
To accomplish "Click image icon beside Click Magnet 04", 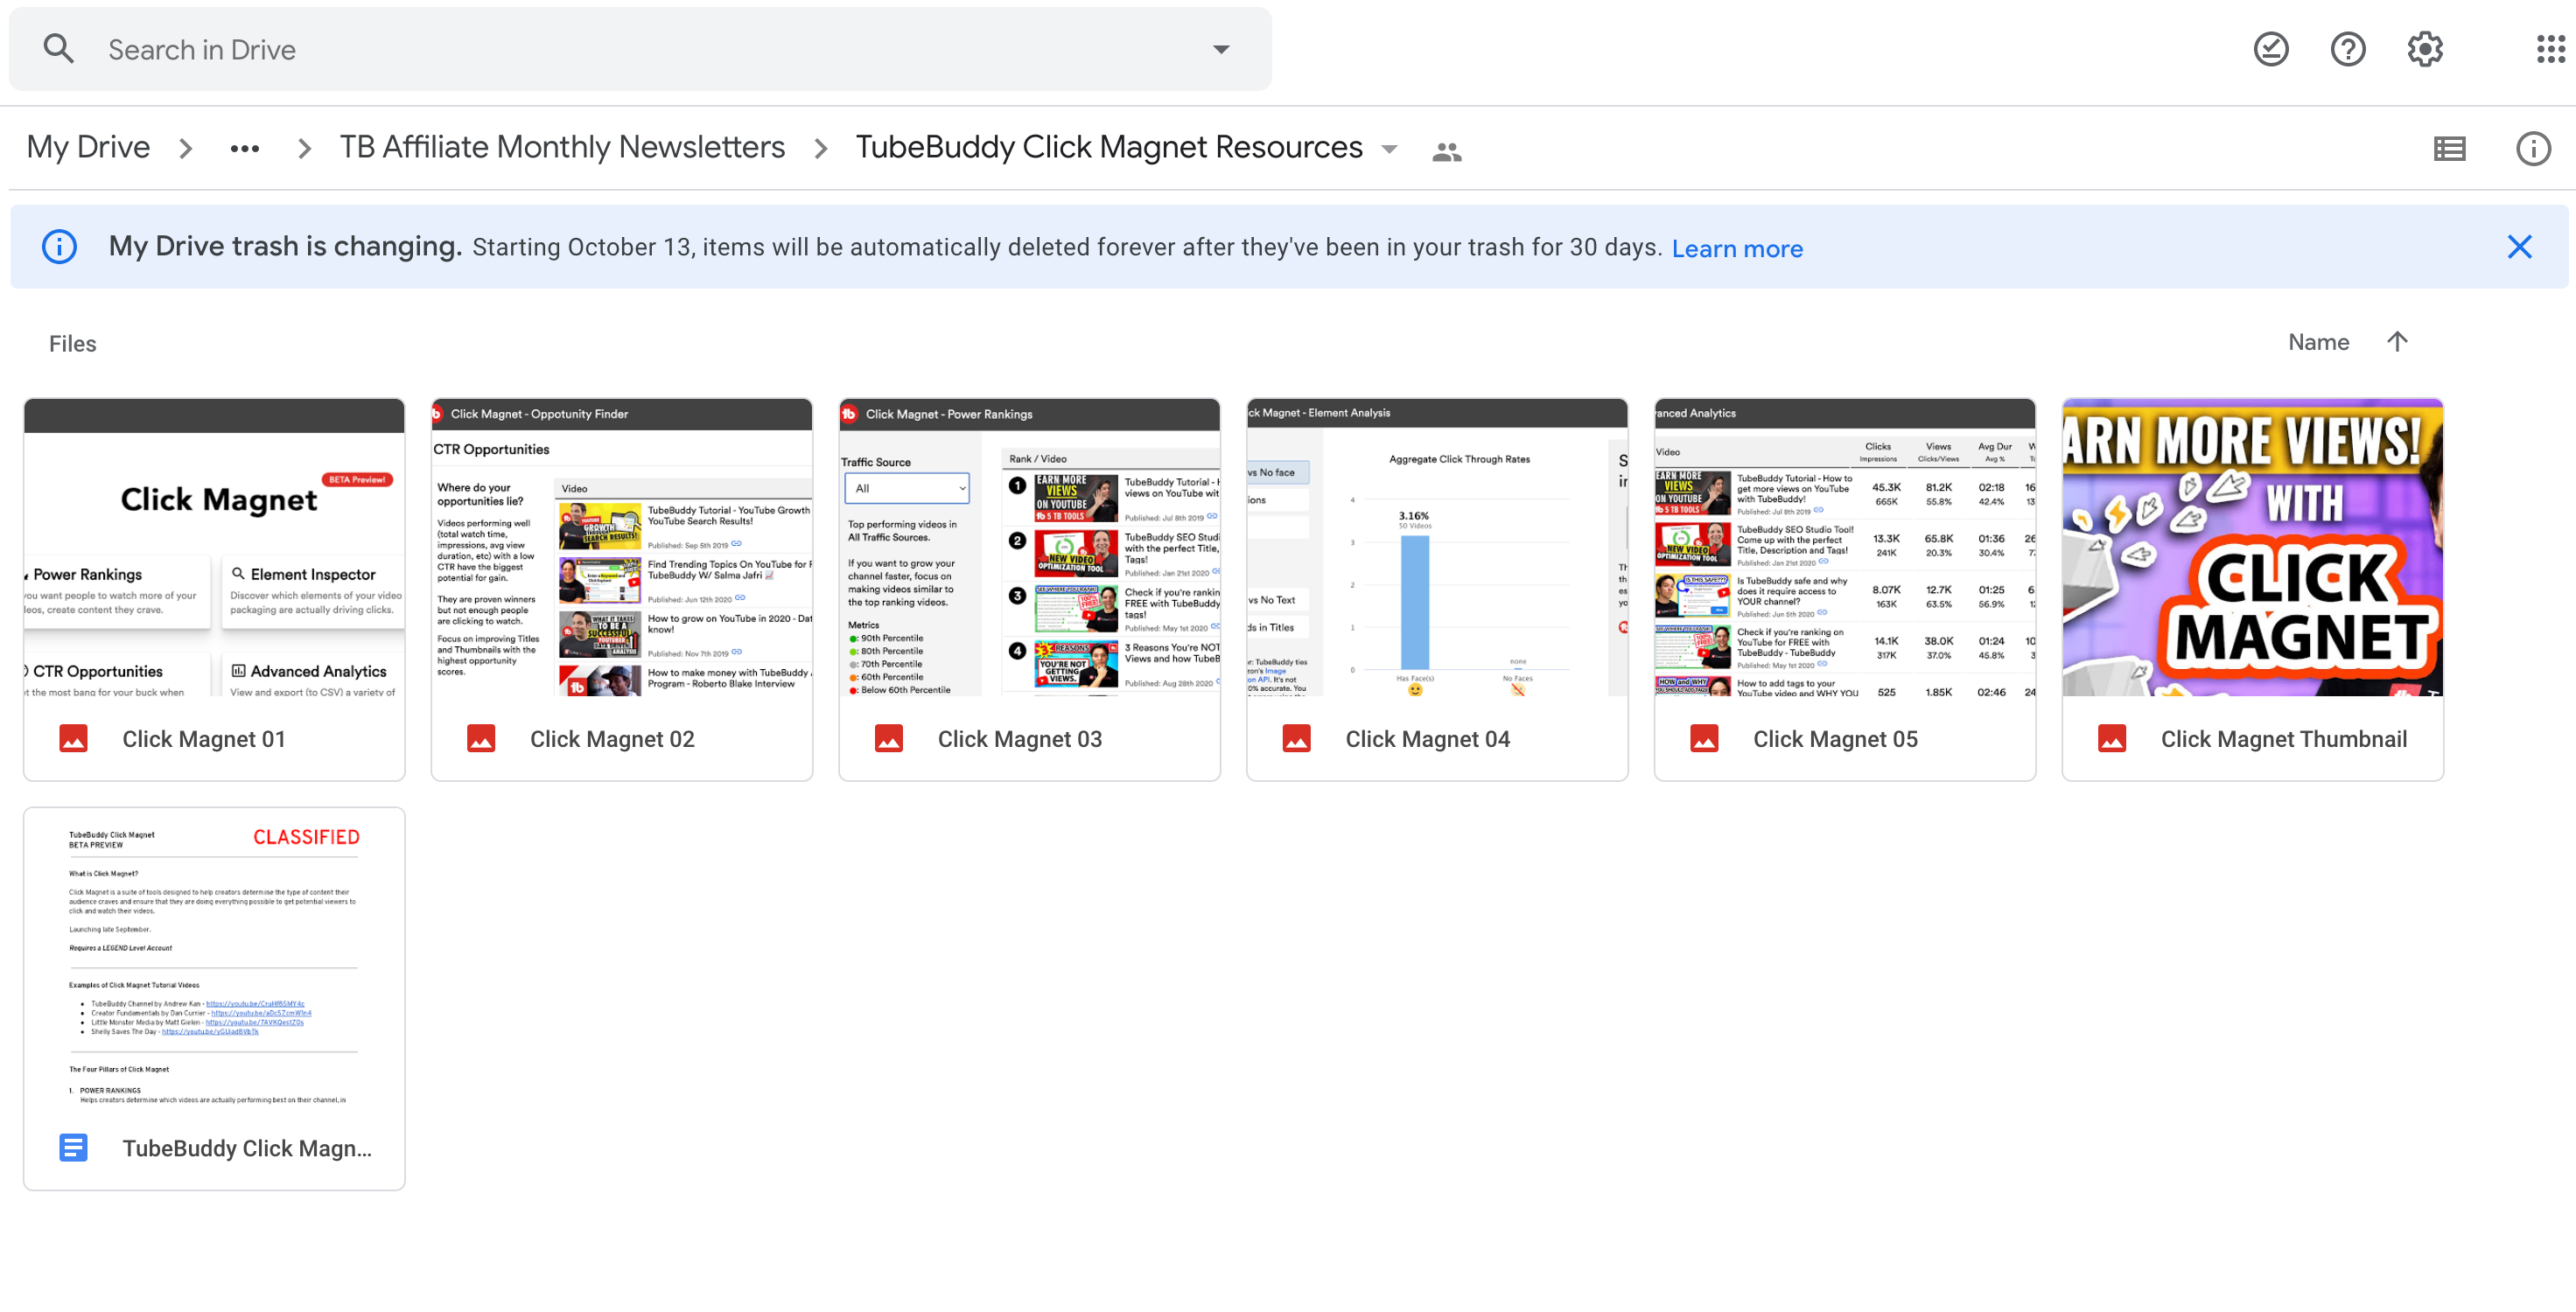I will [1297, 739].
